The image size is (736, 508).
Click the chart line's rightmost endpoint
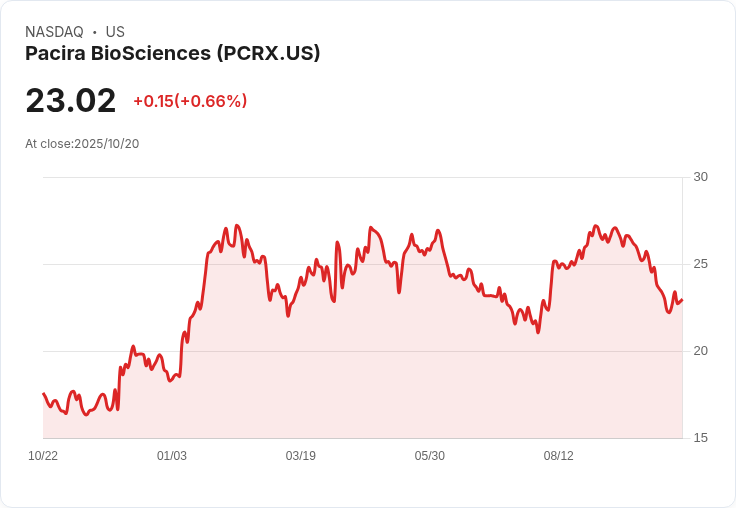pos(682,300)
